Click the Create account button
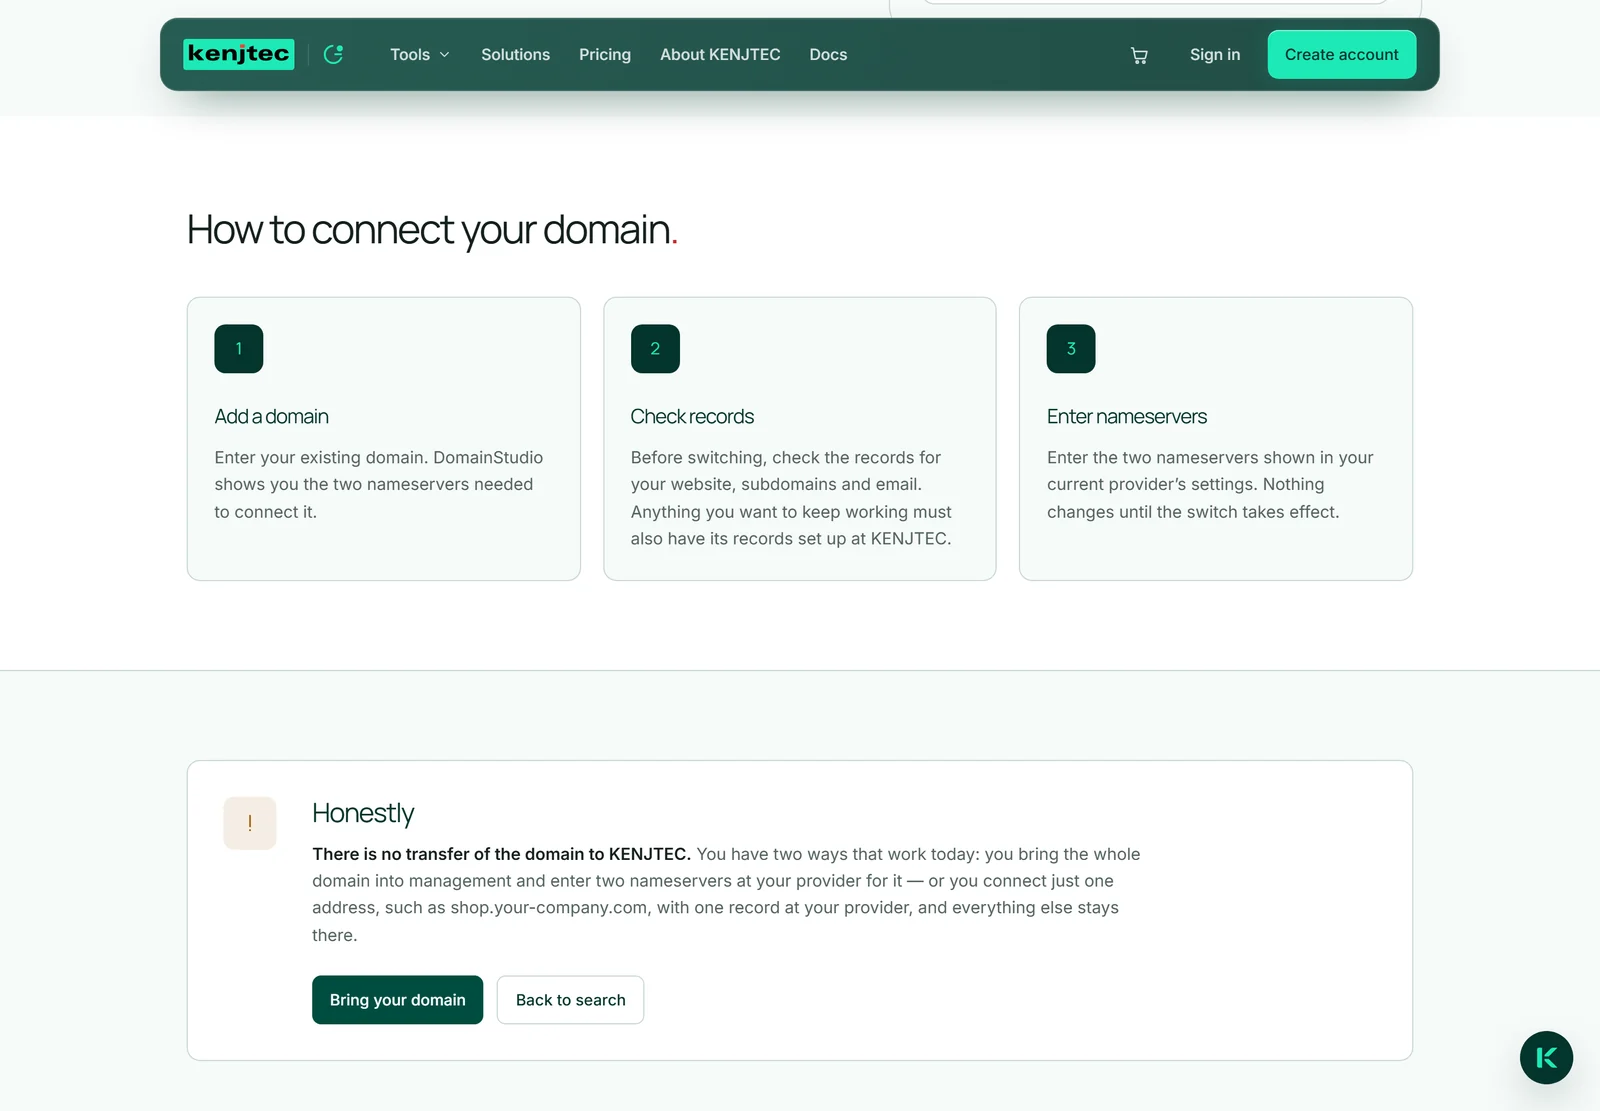 (1342, 55)
